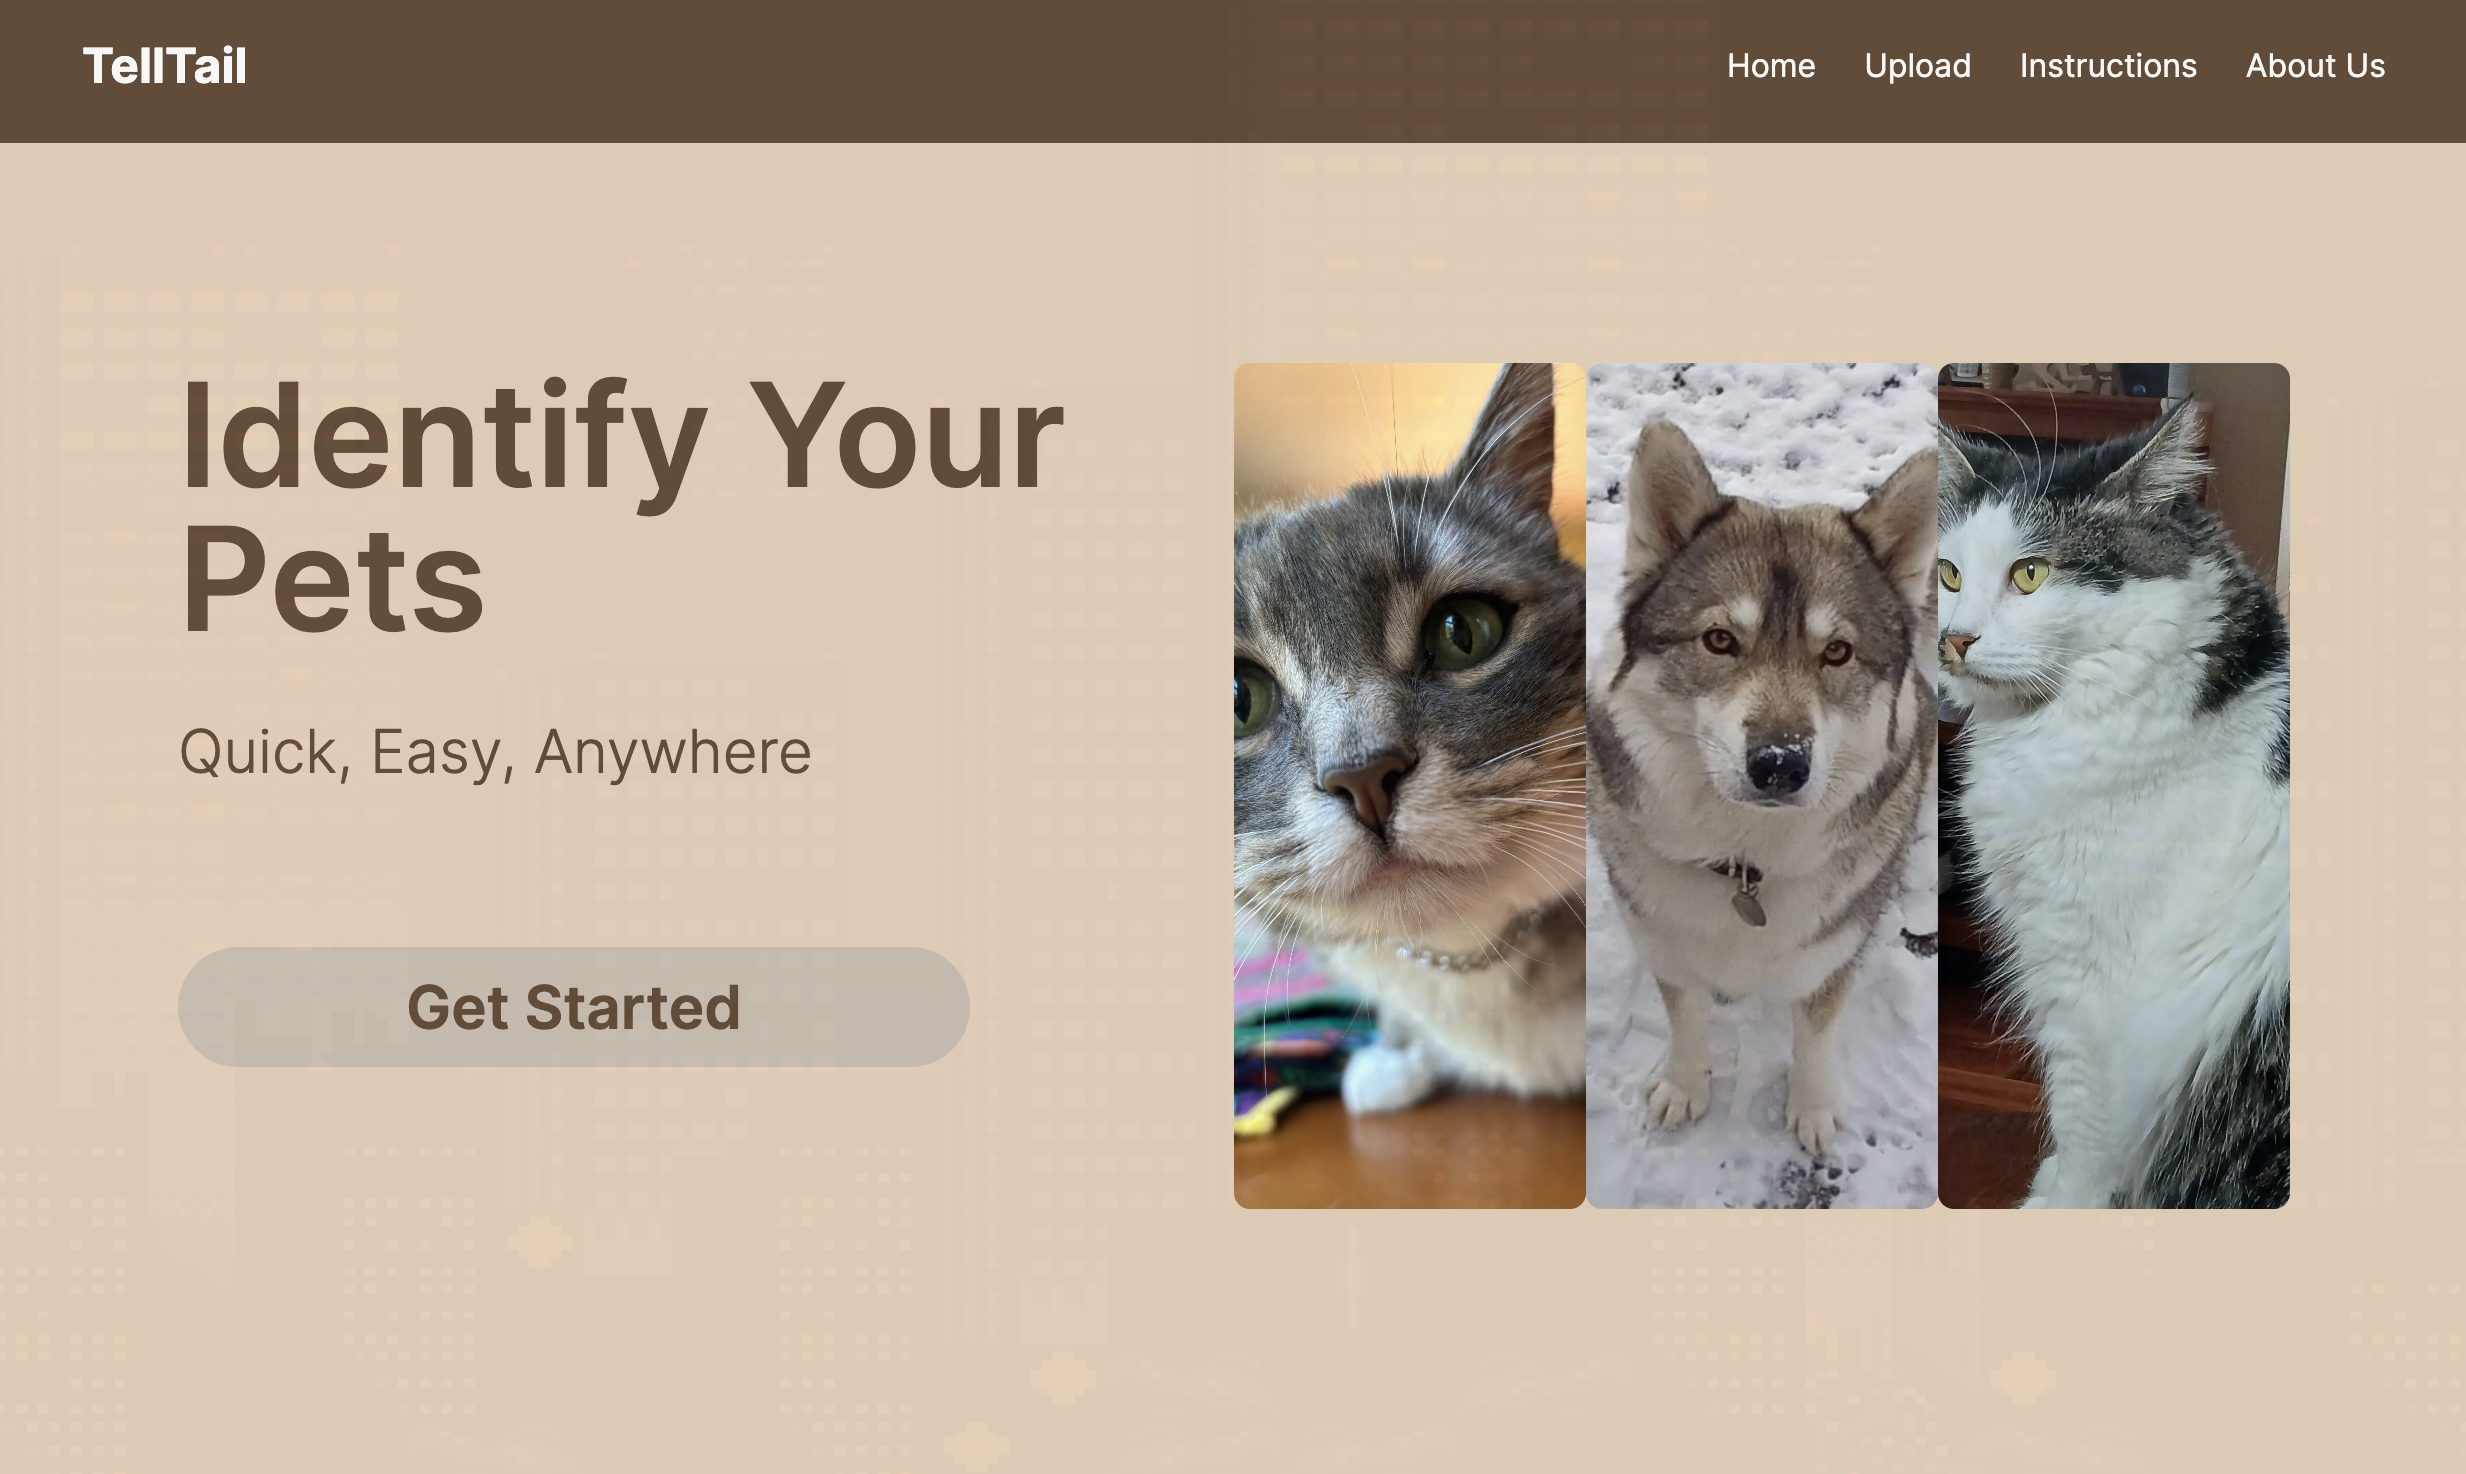Image resolution: width=2466 pixels, height=1474 pixels.
Task: Click the husky's metal collar tag
Action: [x=1748, y=906]
